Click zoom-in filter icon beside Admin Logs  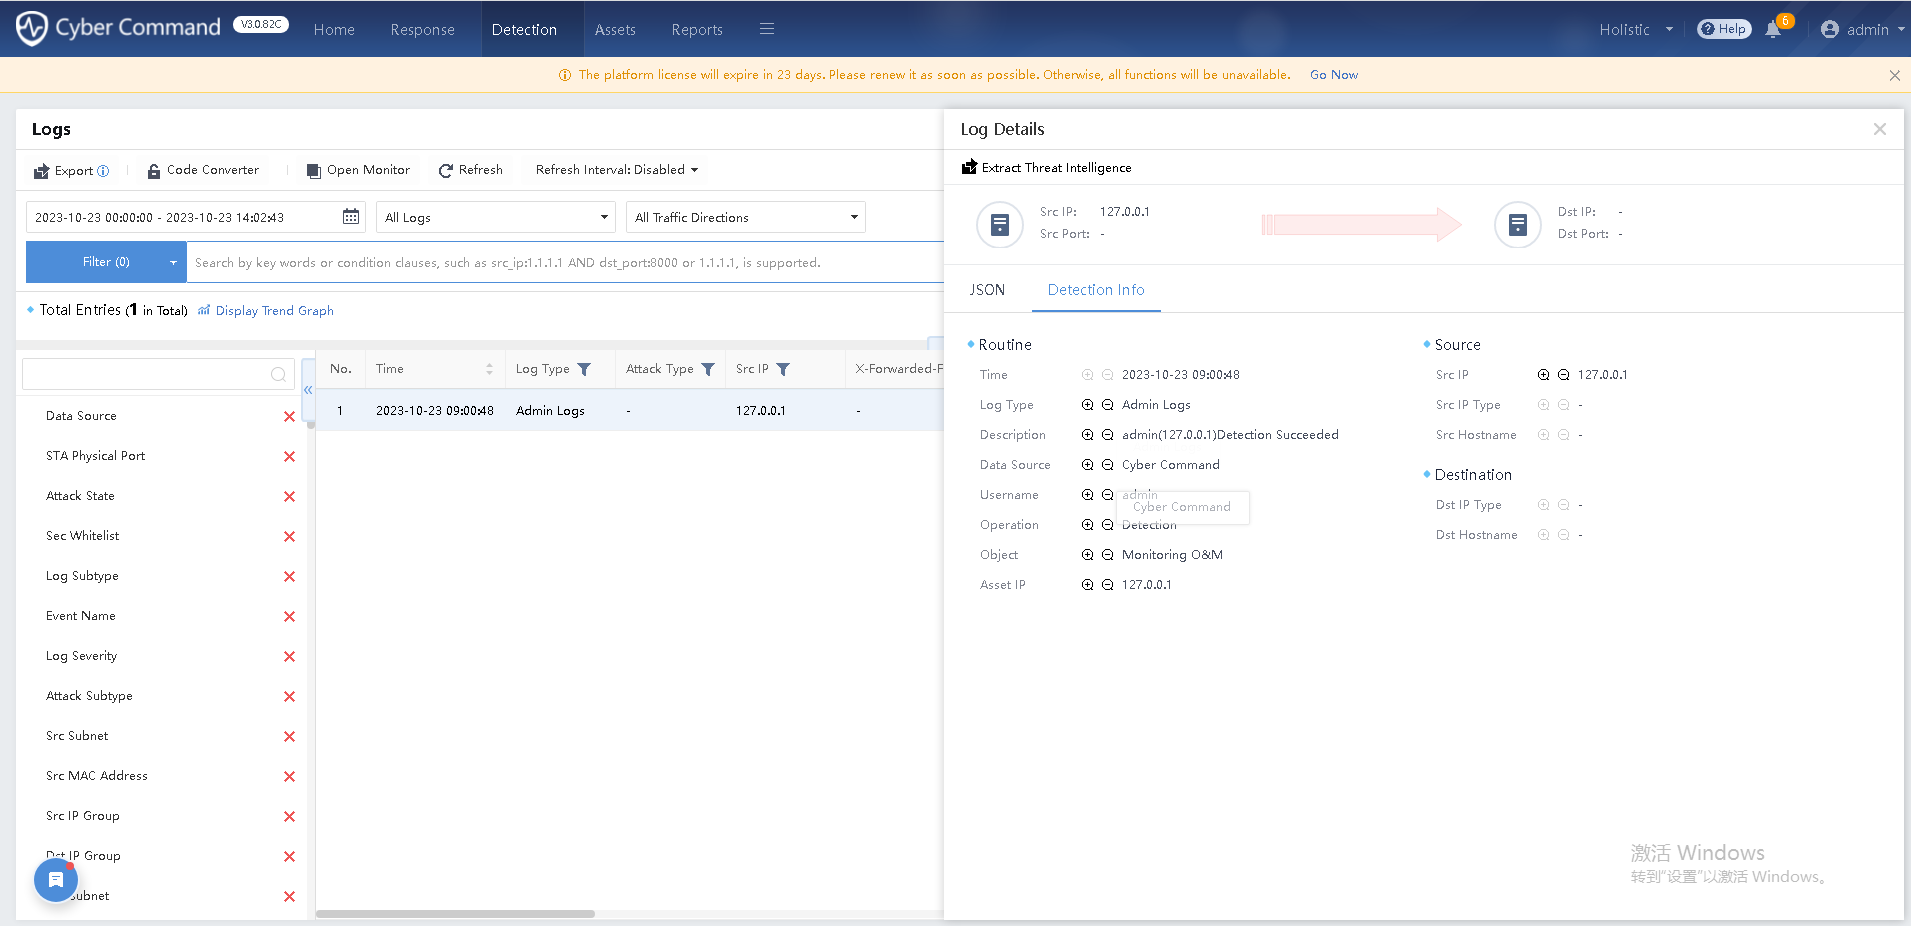point(1087,405)
